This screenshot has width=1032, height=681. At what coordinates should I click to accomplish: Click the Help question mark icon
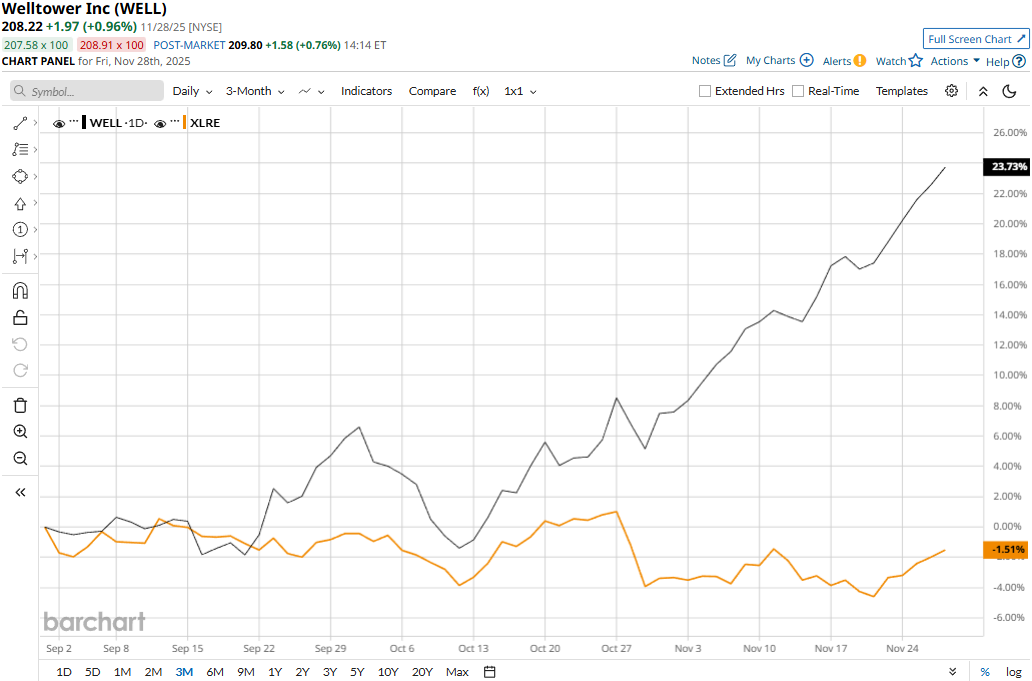point(1019,61)
